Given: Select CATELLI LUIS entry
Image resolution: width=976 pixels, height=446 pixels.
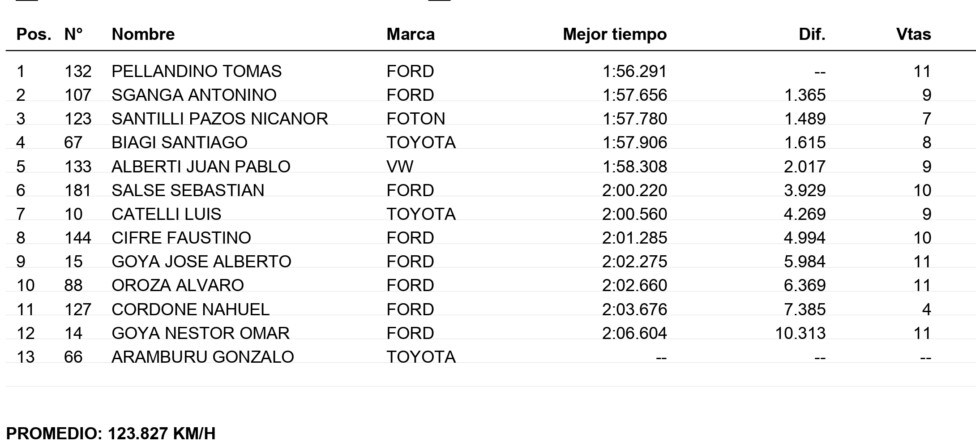Looking at the screenshot, I should coord(166,215).
